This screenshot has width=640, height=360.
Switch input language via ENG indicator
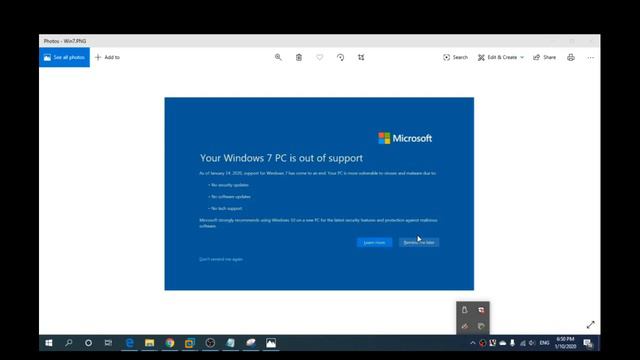tap(544, 343)
